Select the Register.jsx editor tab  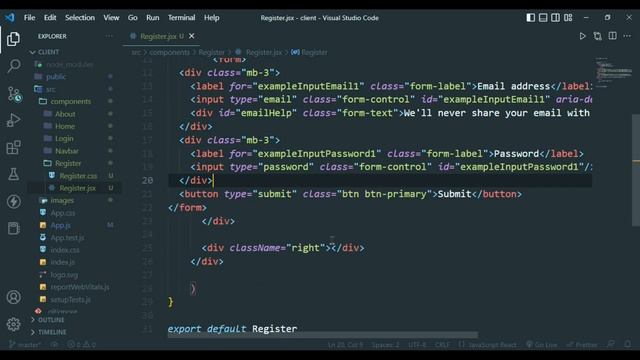pyautogui.click(x=162, y=36)
